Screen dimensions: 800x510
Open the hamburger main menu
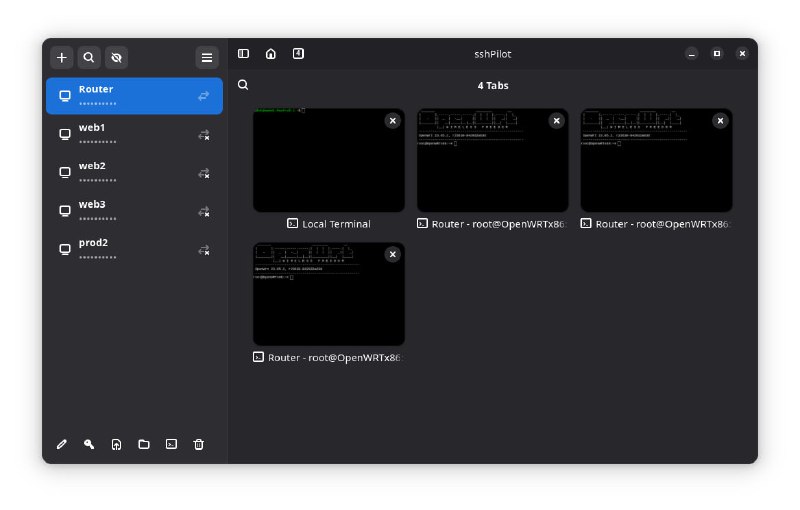[207, 58]
